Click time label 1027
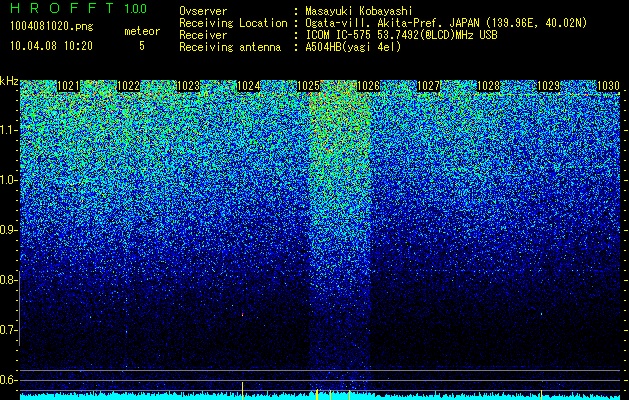The image size is (629, 400). coord(428,86)
